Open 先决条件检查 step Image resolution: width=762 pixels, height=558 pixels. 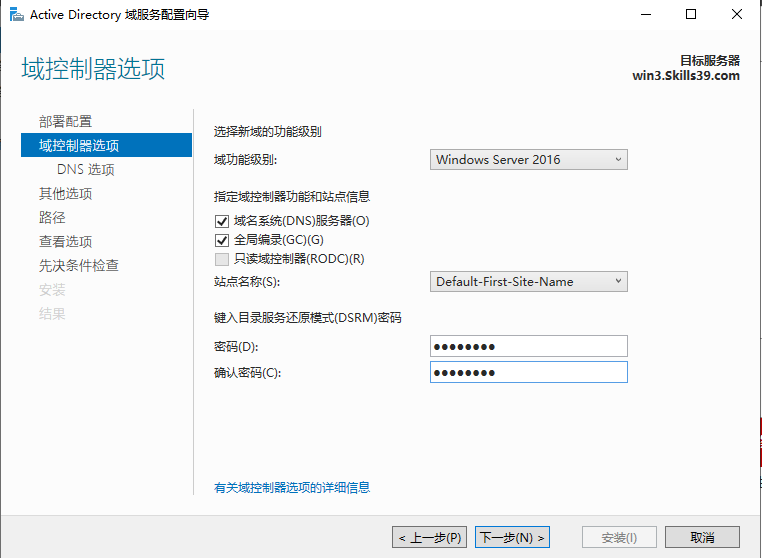(79, 265)
